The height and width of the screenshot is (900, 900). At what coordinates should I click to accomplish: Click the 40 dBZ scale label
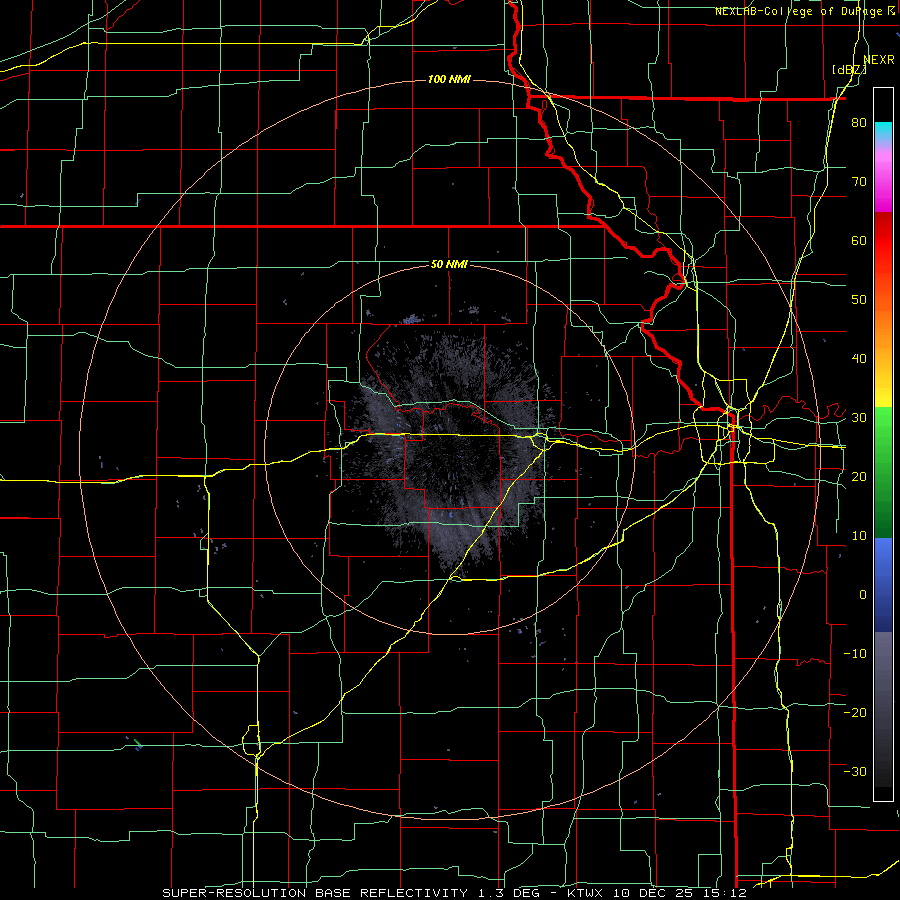(x=859, y=359)
